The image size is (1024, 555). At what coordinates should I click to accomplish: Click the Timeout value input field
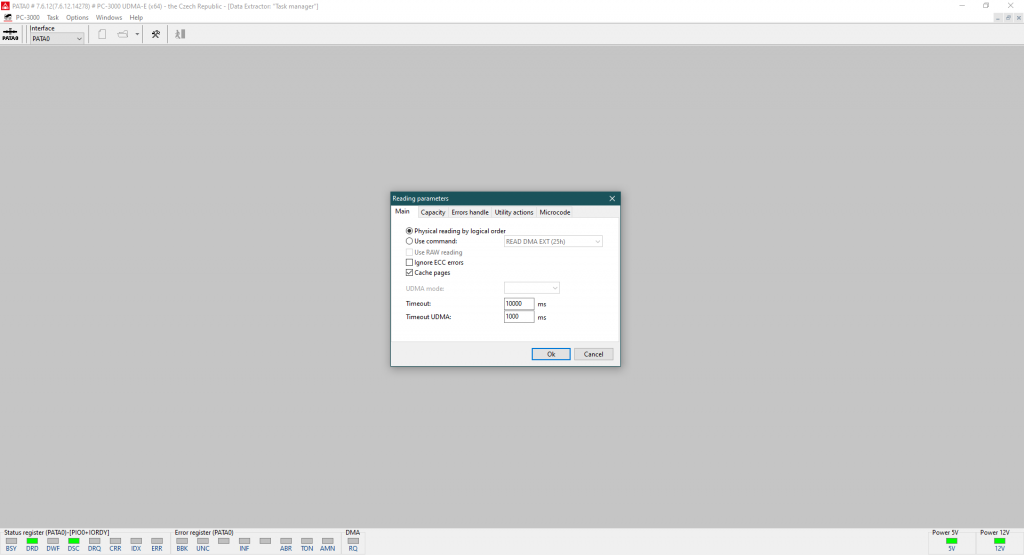(x=518, y=303)
